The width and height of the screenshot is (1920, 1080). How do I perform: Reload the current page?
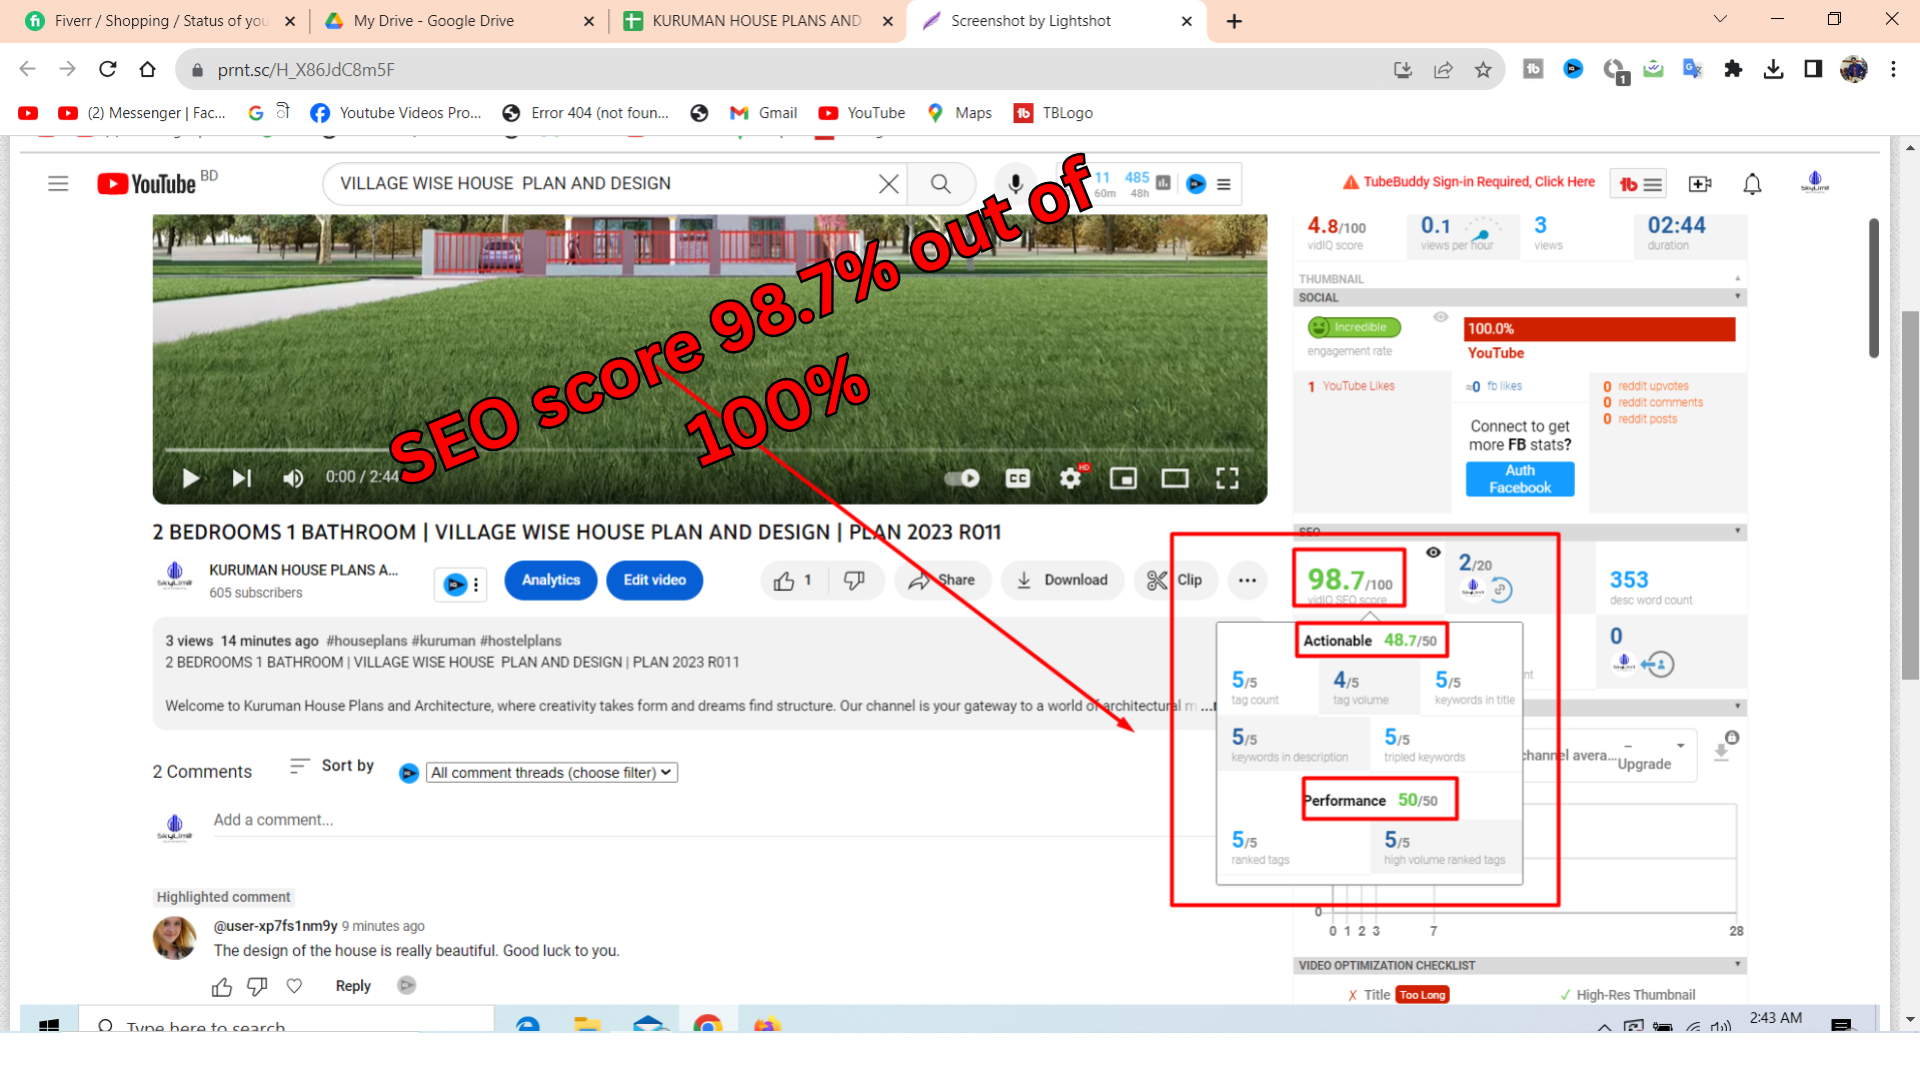(107, 69)
